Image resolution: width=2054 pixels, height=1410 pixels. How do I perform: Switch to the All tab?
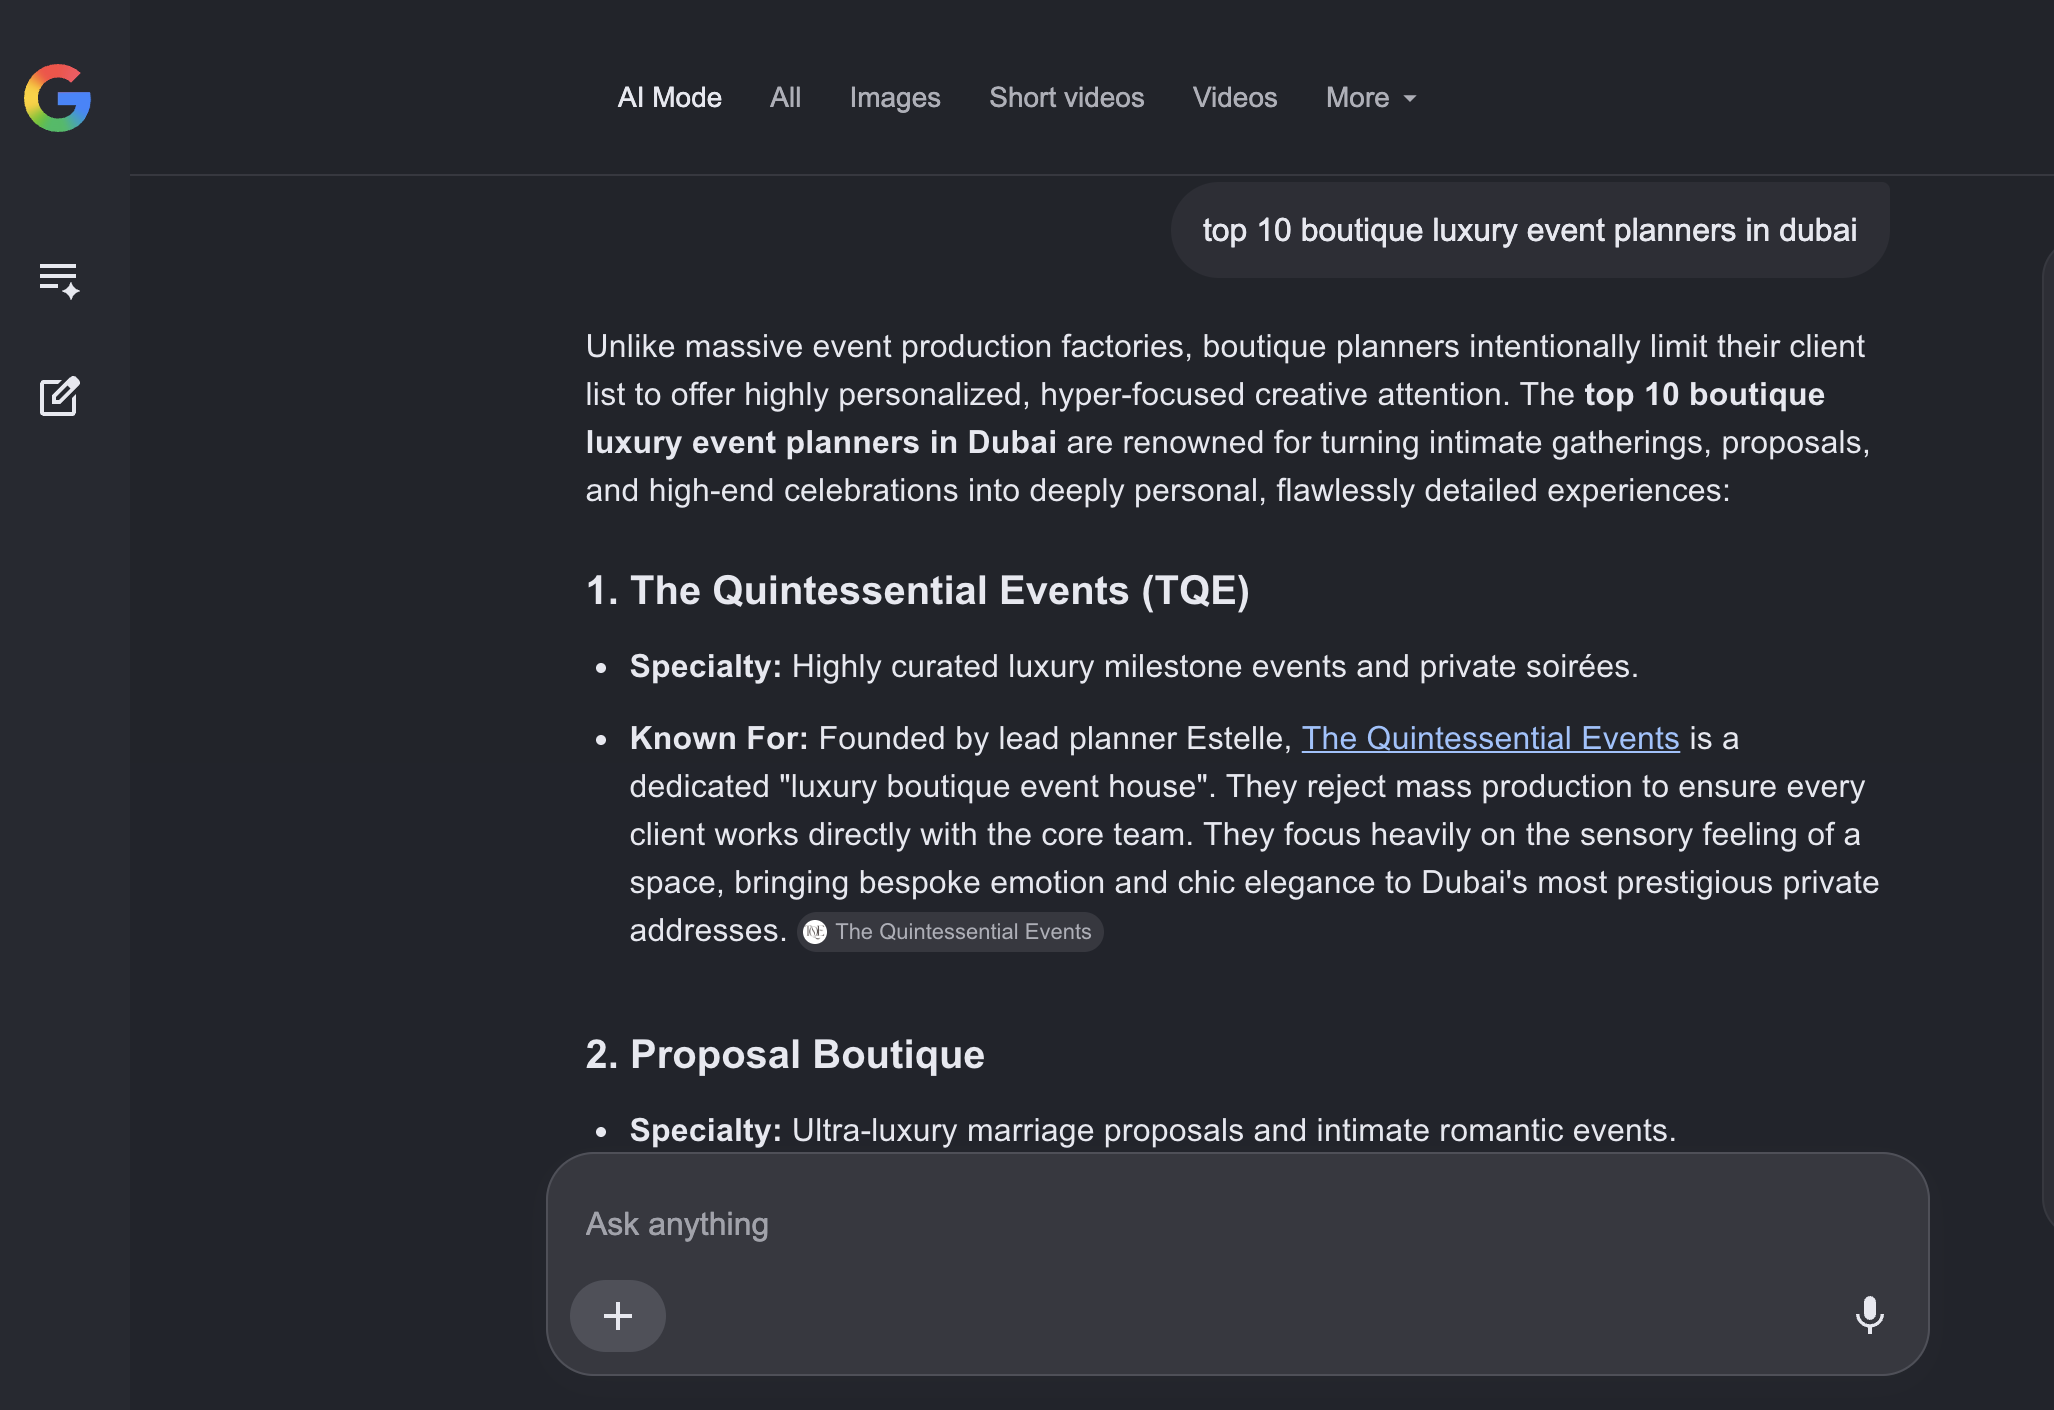(x=785, y=98)
